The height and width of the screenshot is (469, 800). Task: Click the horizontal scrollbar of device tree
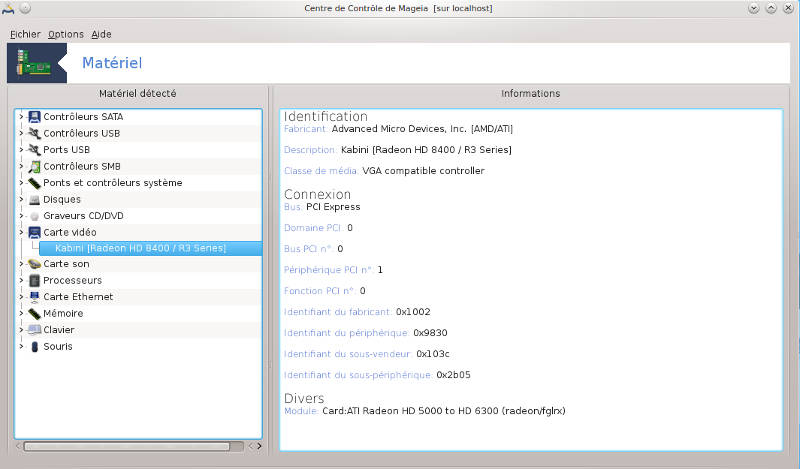tap(127, 447)
